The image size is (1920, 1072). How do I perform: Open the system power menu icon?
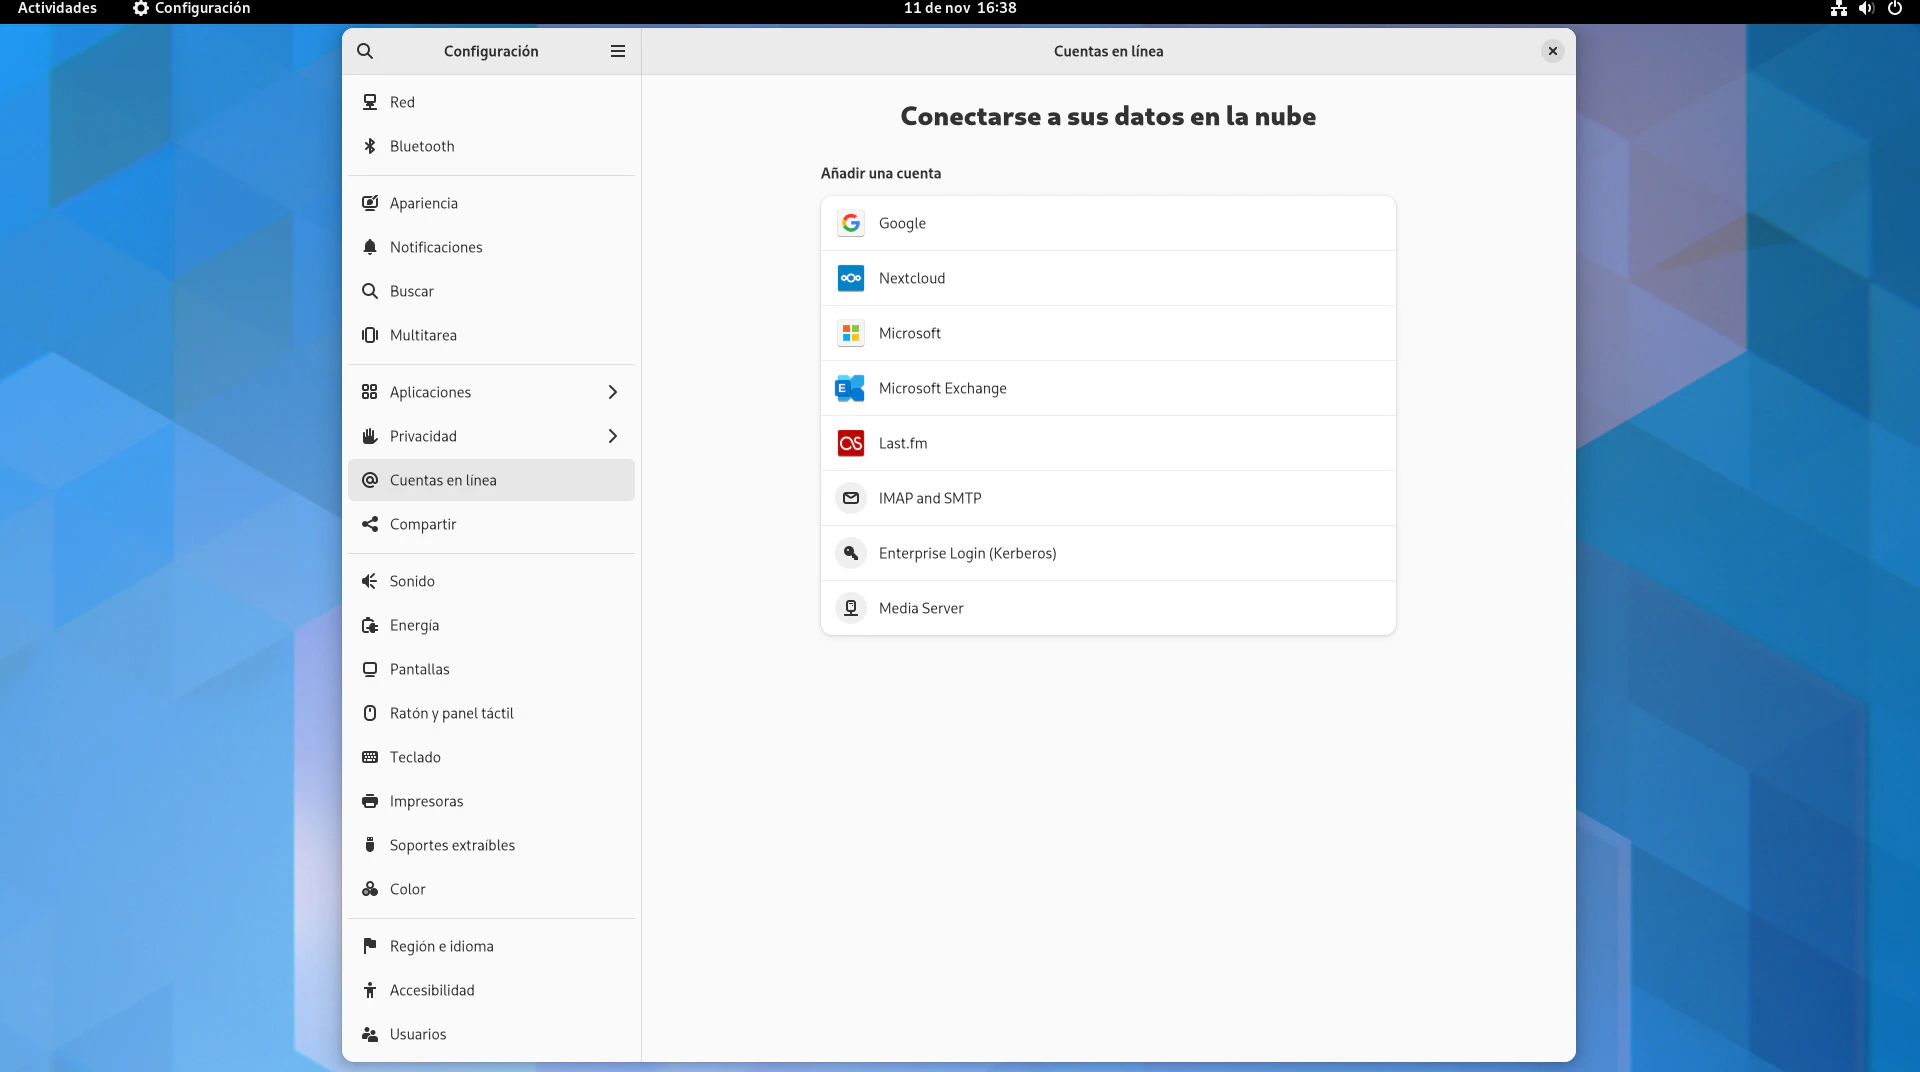tap(1894, 8)
